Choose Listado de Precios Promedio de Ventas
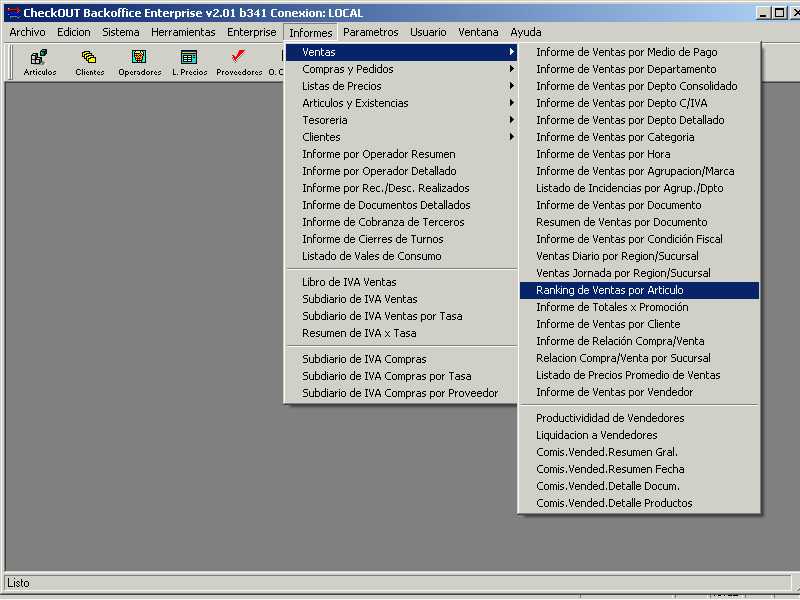This screenshot has width=800, height=600. coord(639,375)
